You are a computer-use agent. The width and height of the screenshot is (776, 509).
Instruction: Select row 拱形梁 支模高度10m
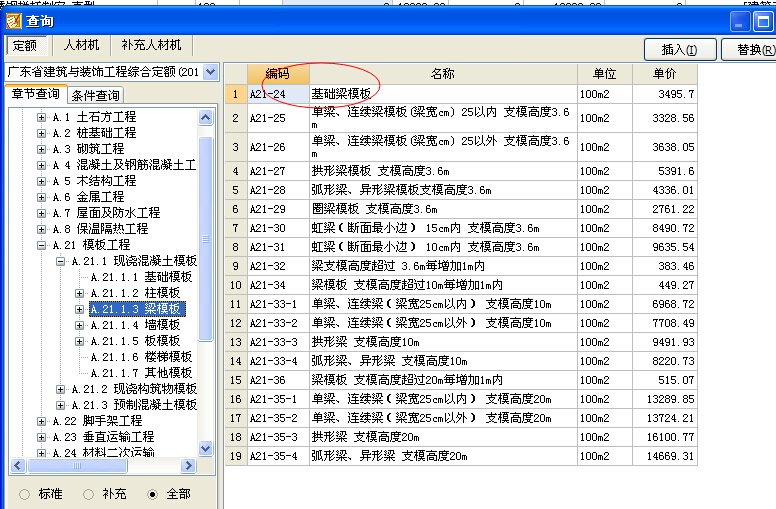[x=461, y=342]
